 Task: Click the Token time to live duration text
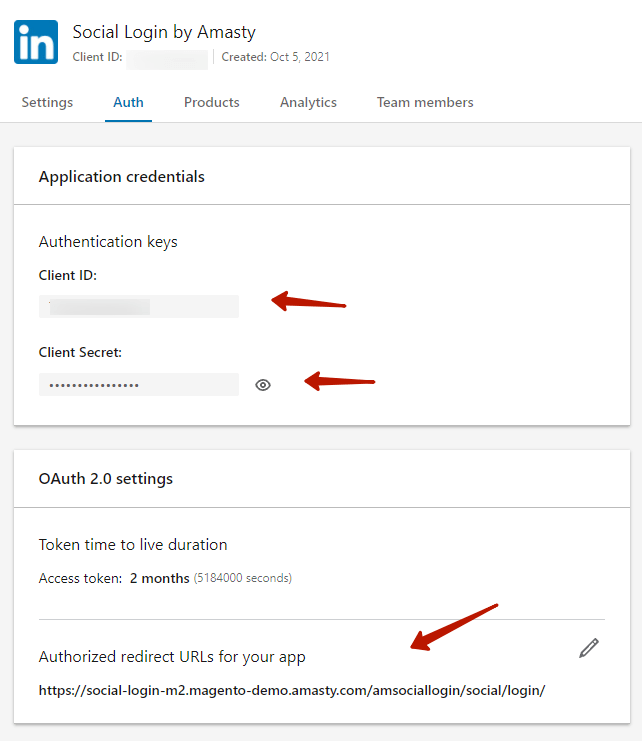pyautogui.click(x=133, y=545)
